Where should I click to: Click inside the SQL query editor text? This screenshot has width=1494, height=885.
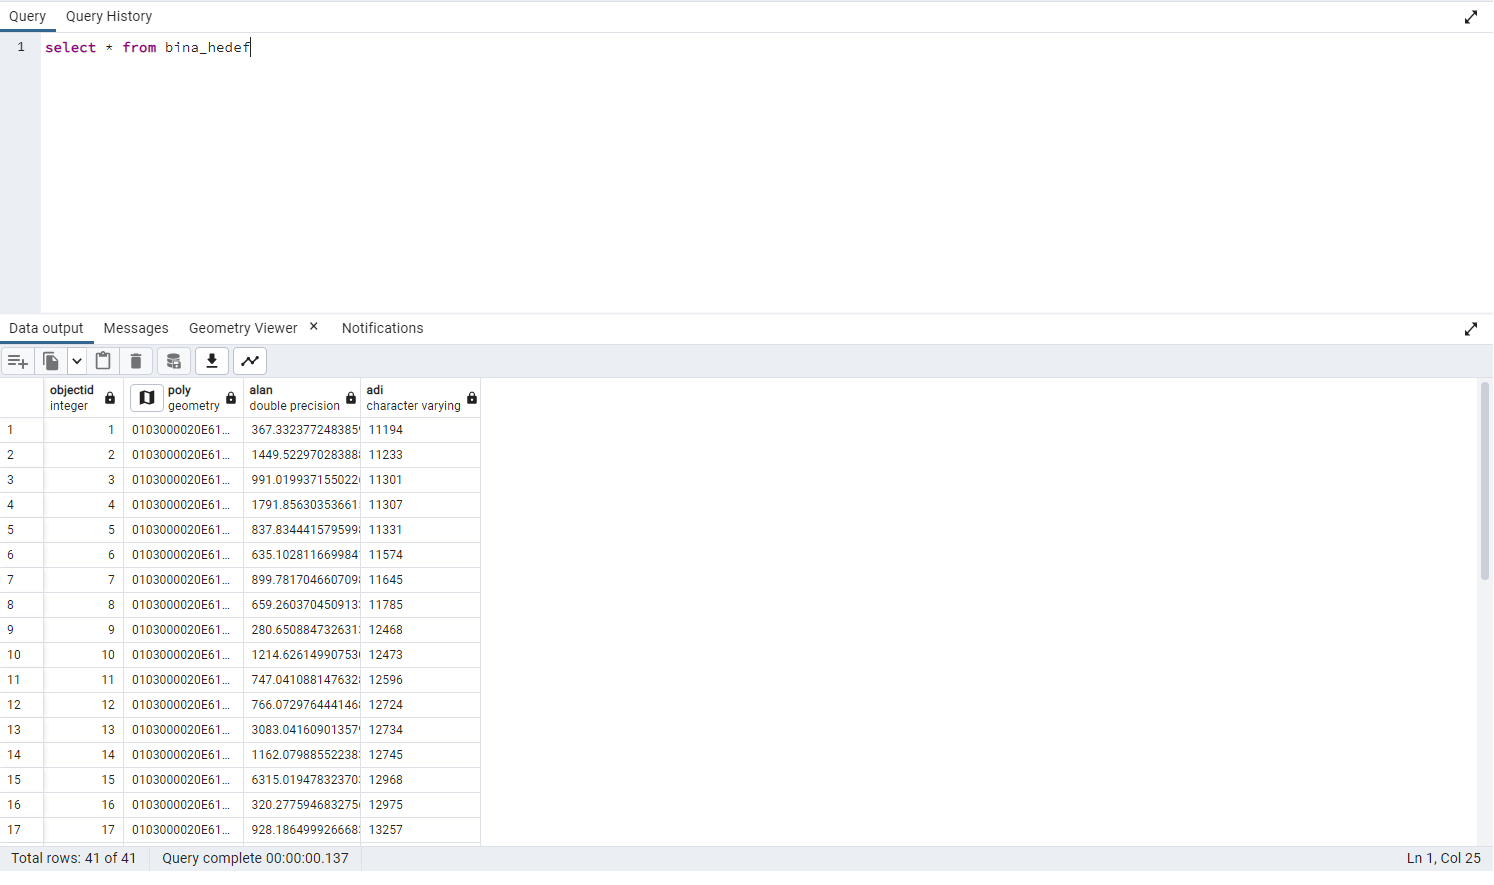coord(147,47)
